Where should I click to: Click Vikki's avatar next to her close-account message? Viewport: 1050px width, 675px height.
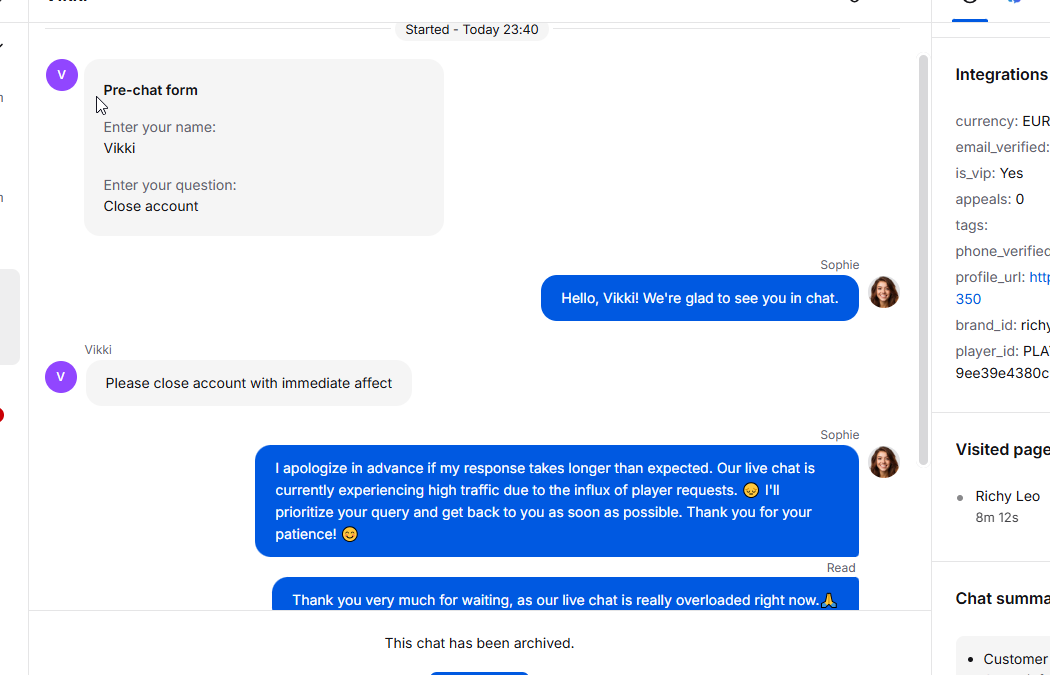[61, 377]
